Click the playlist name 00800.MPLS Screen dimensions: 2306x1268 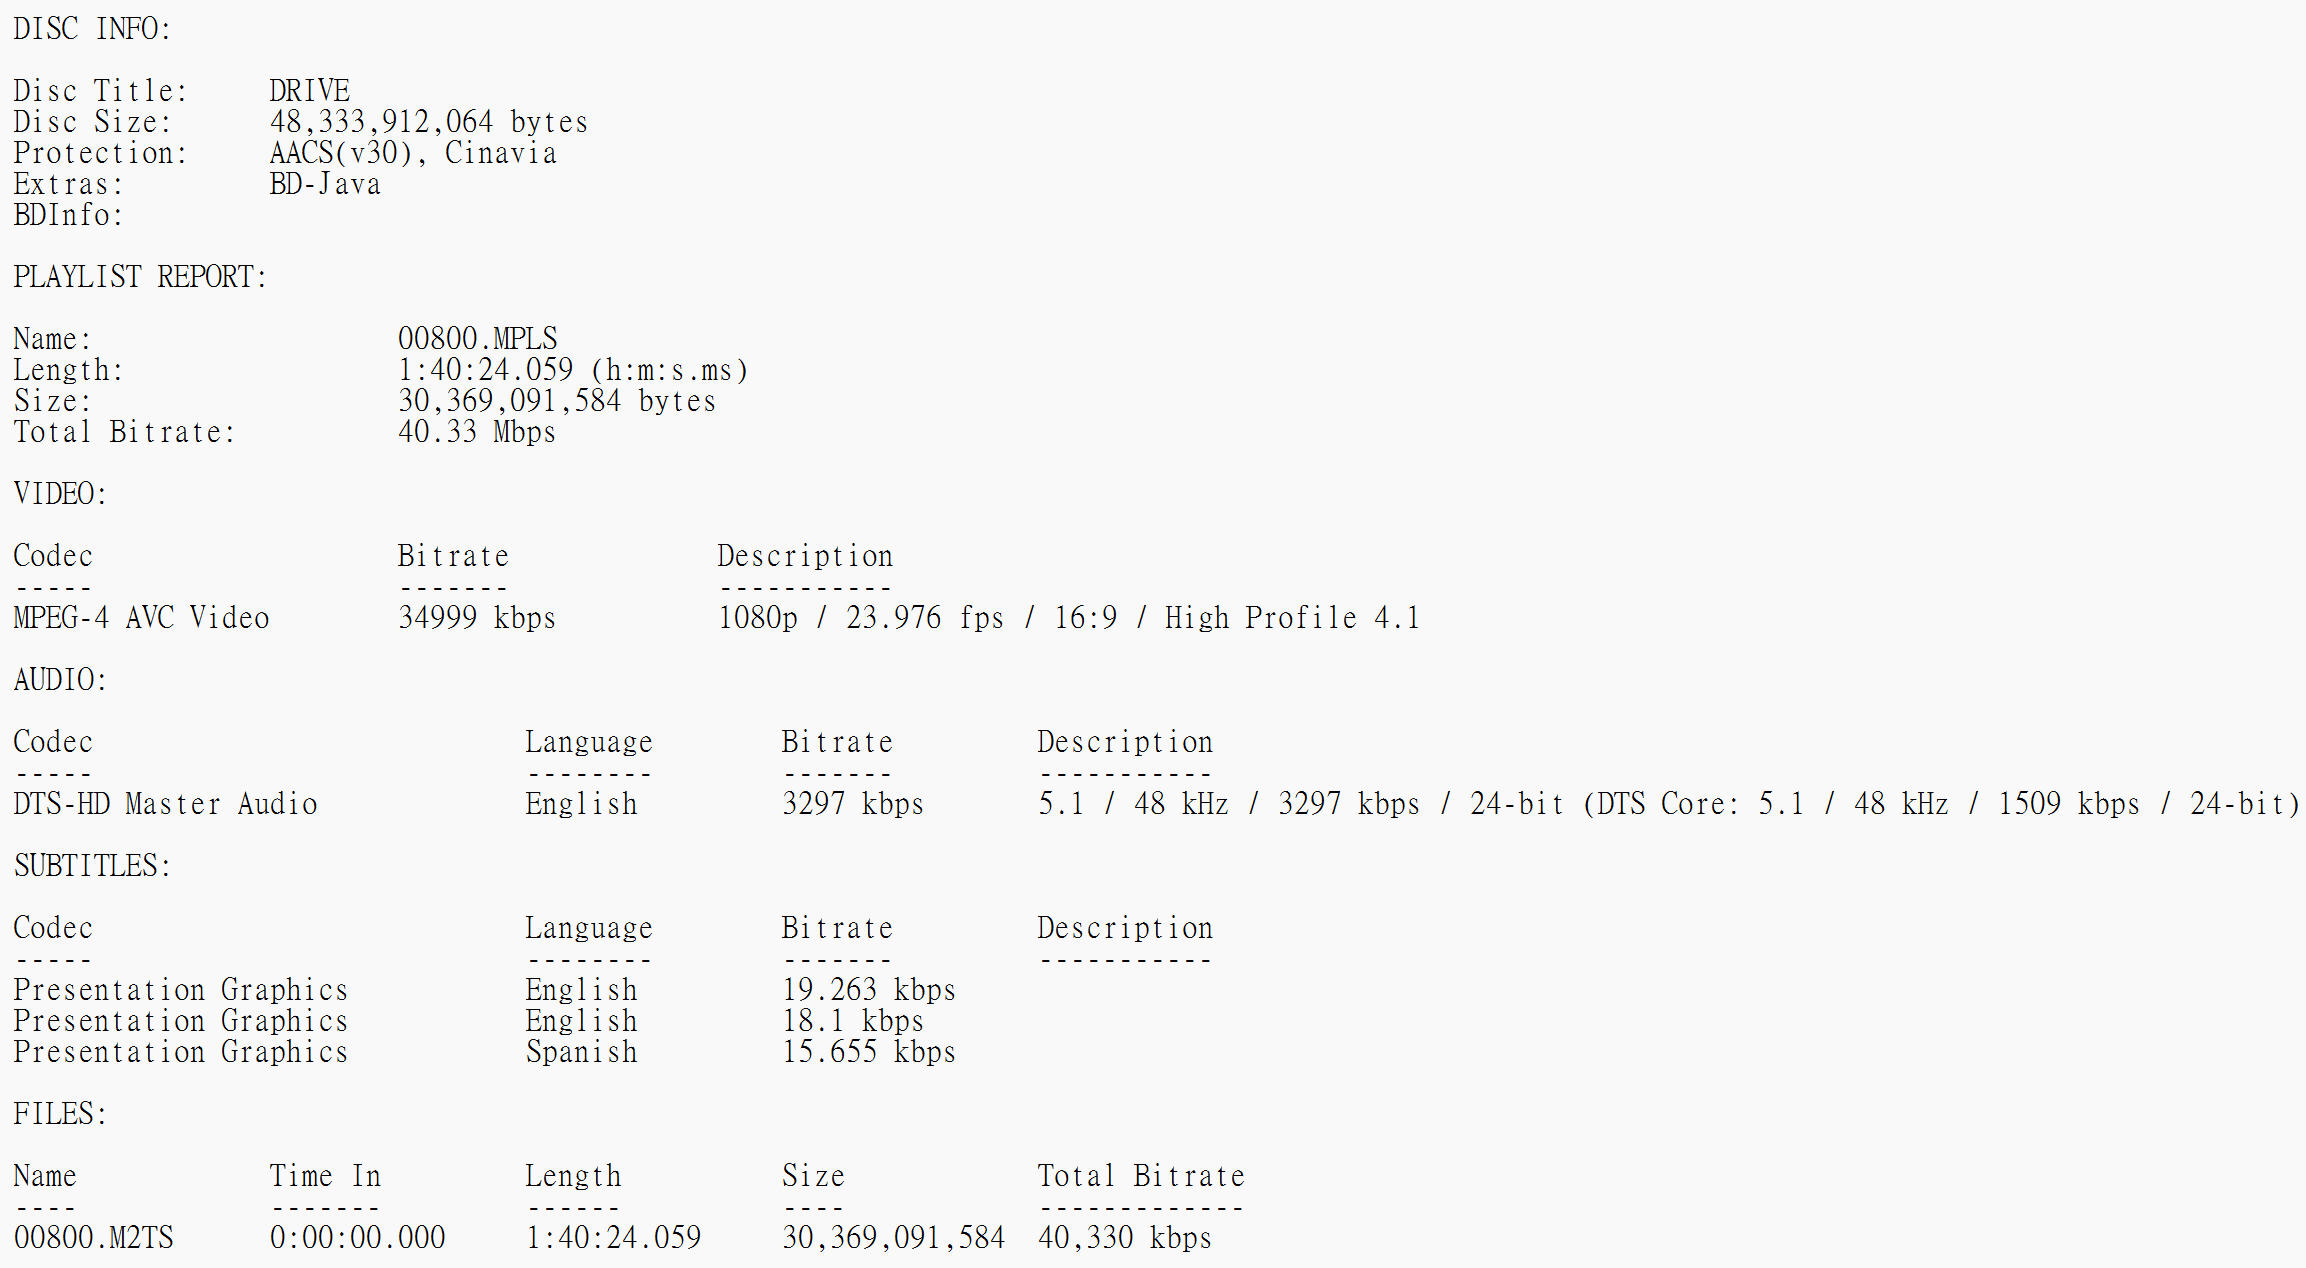coord(477,339)
